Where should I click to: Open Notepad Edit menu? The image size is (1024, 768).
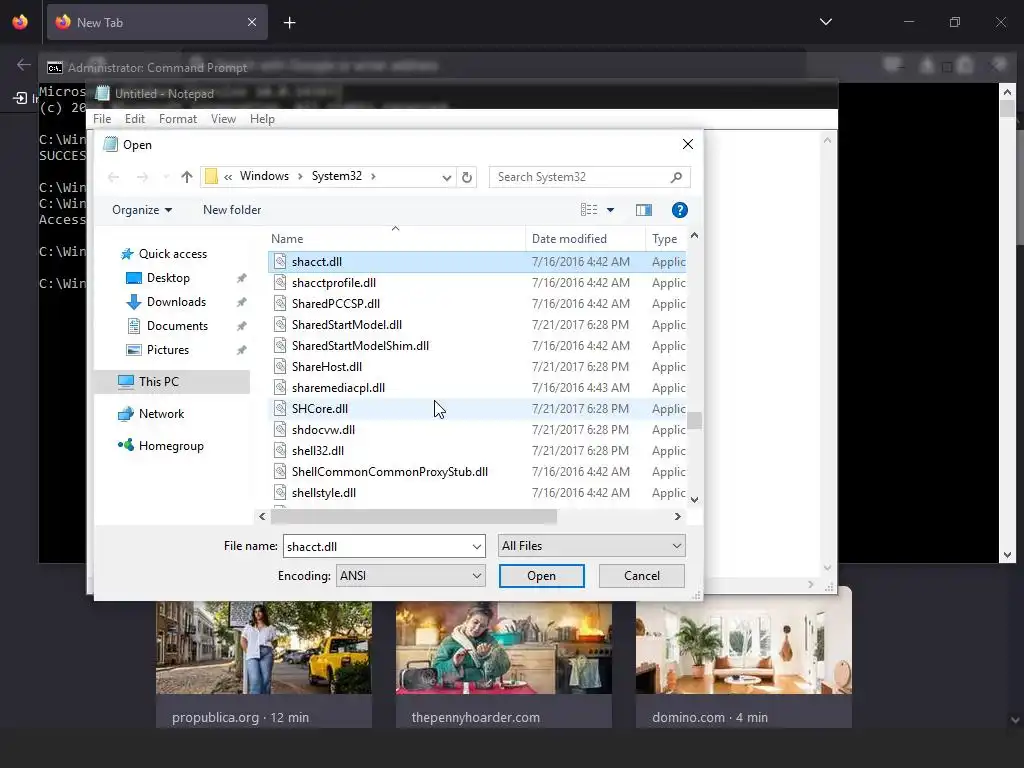point(135,119)
